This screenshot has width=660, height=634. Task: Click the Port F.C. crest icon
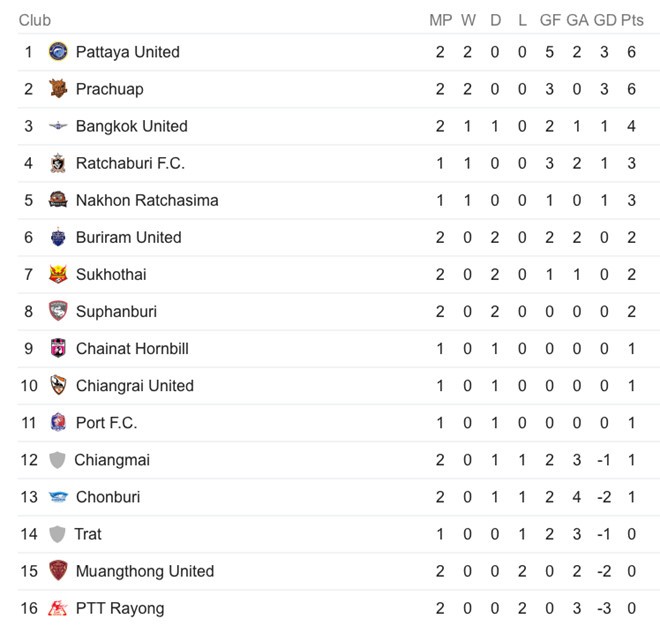click(x=58, y=422)
